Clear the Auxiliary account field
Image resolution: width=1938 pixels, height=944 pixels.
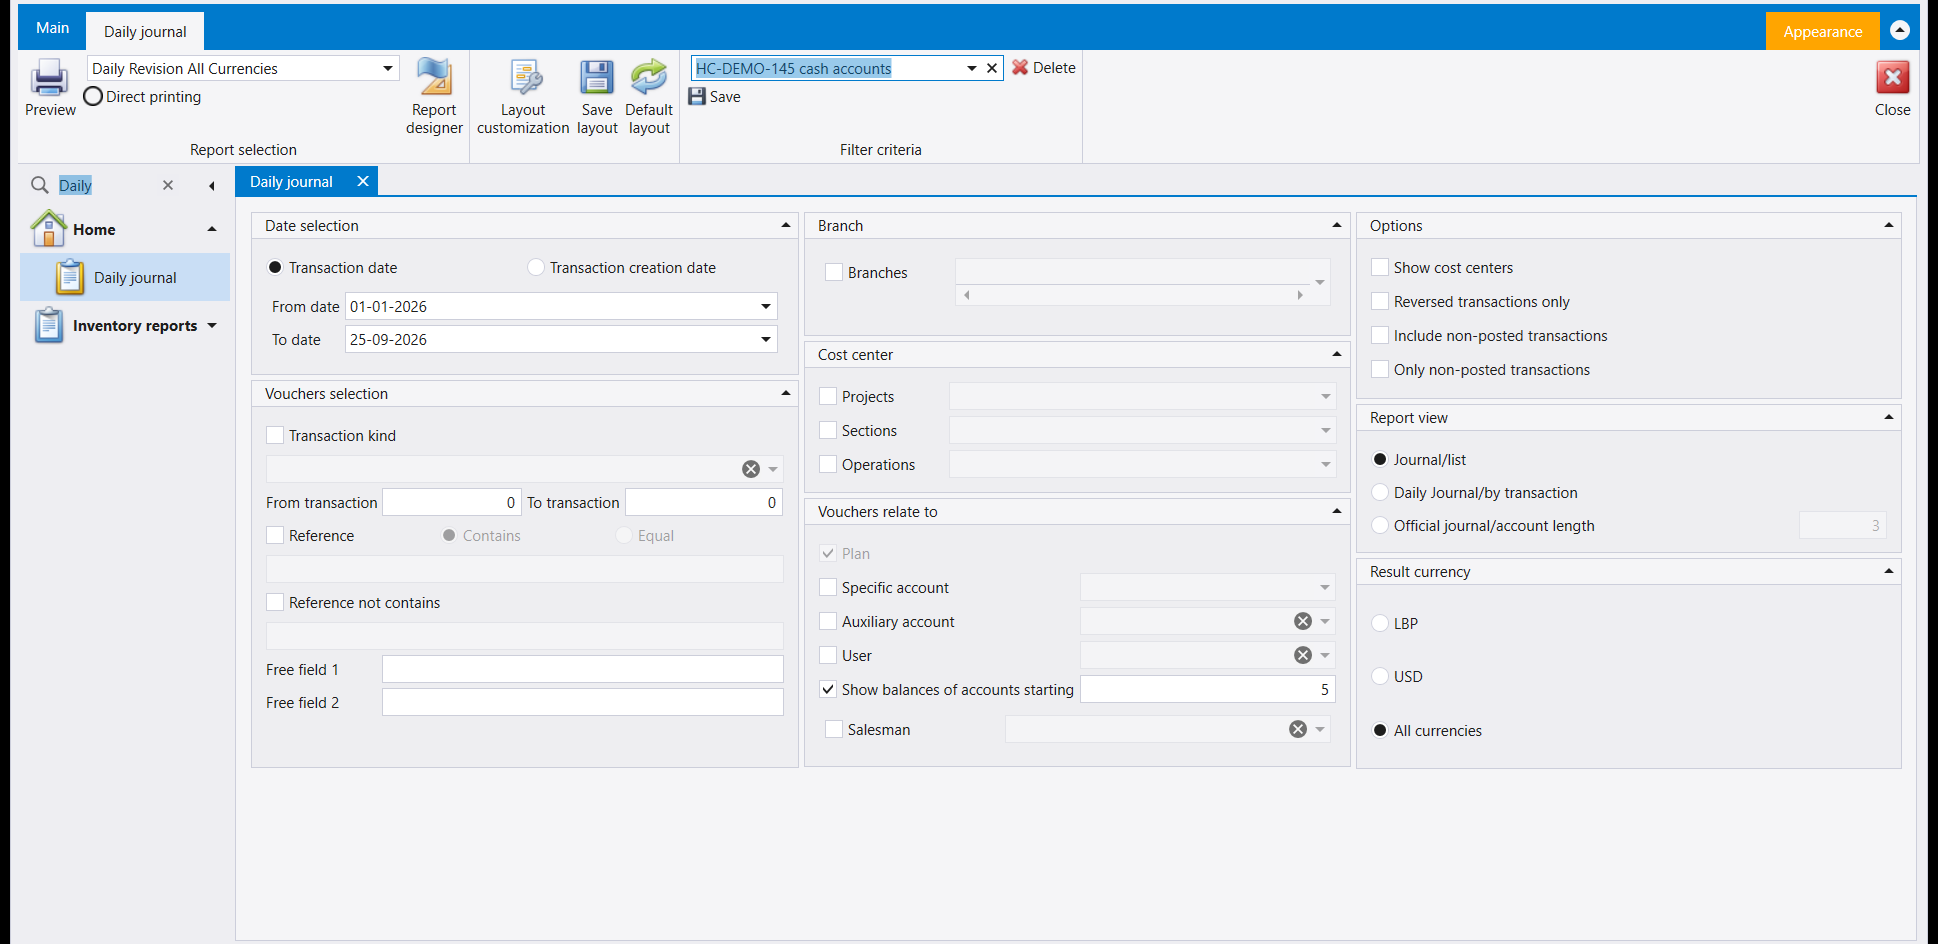[1303, 621]
